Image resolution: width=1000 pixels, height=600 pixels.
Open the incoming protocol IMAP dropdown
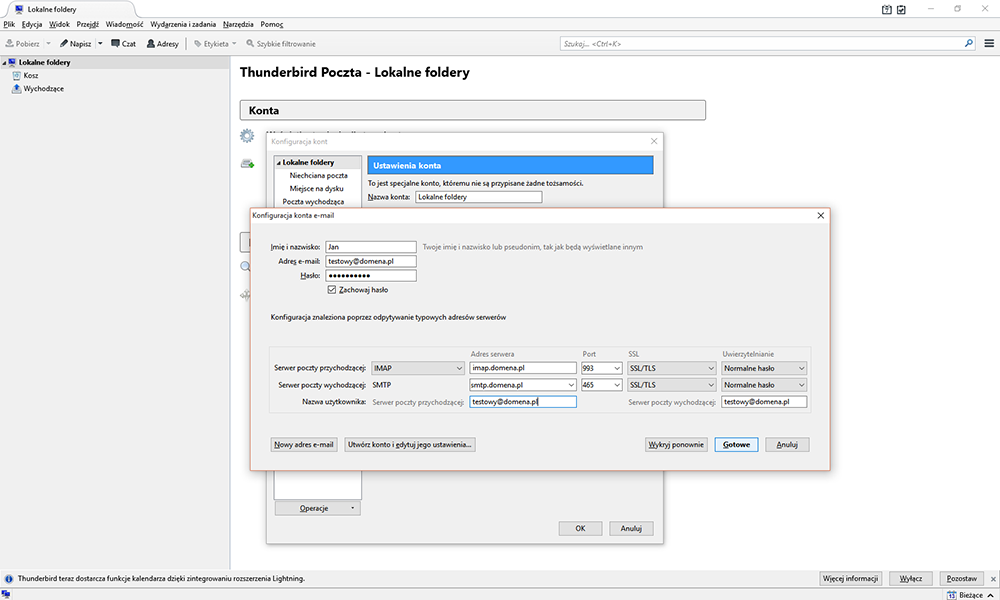tap(418, 368)
